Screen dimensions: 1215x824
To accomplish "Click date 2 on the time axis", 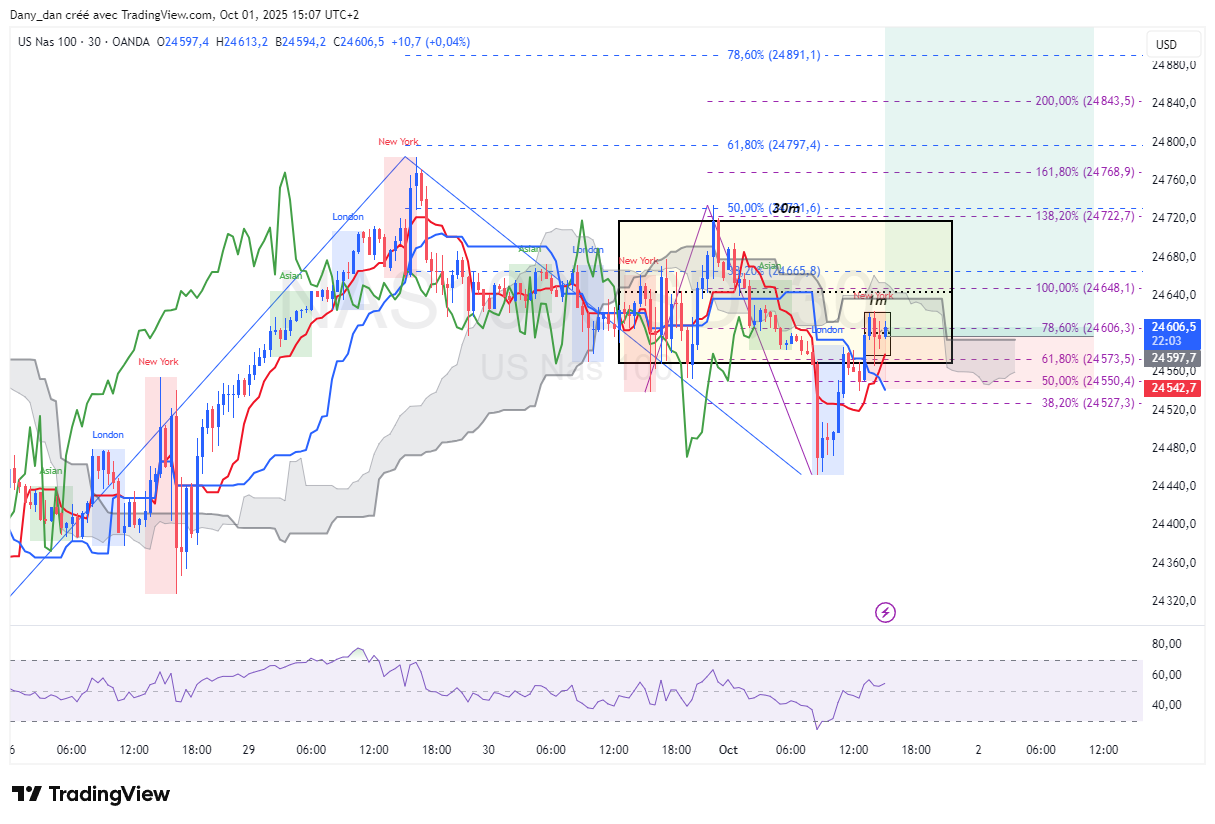I will [978, 749].
